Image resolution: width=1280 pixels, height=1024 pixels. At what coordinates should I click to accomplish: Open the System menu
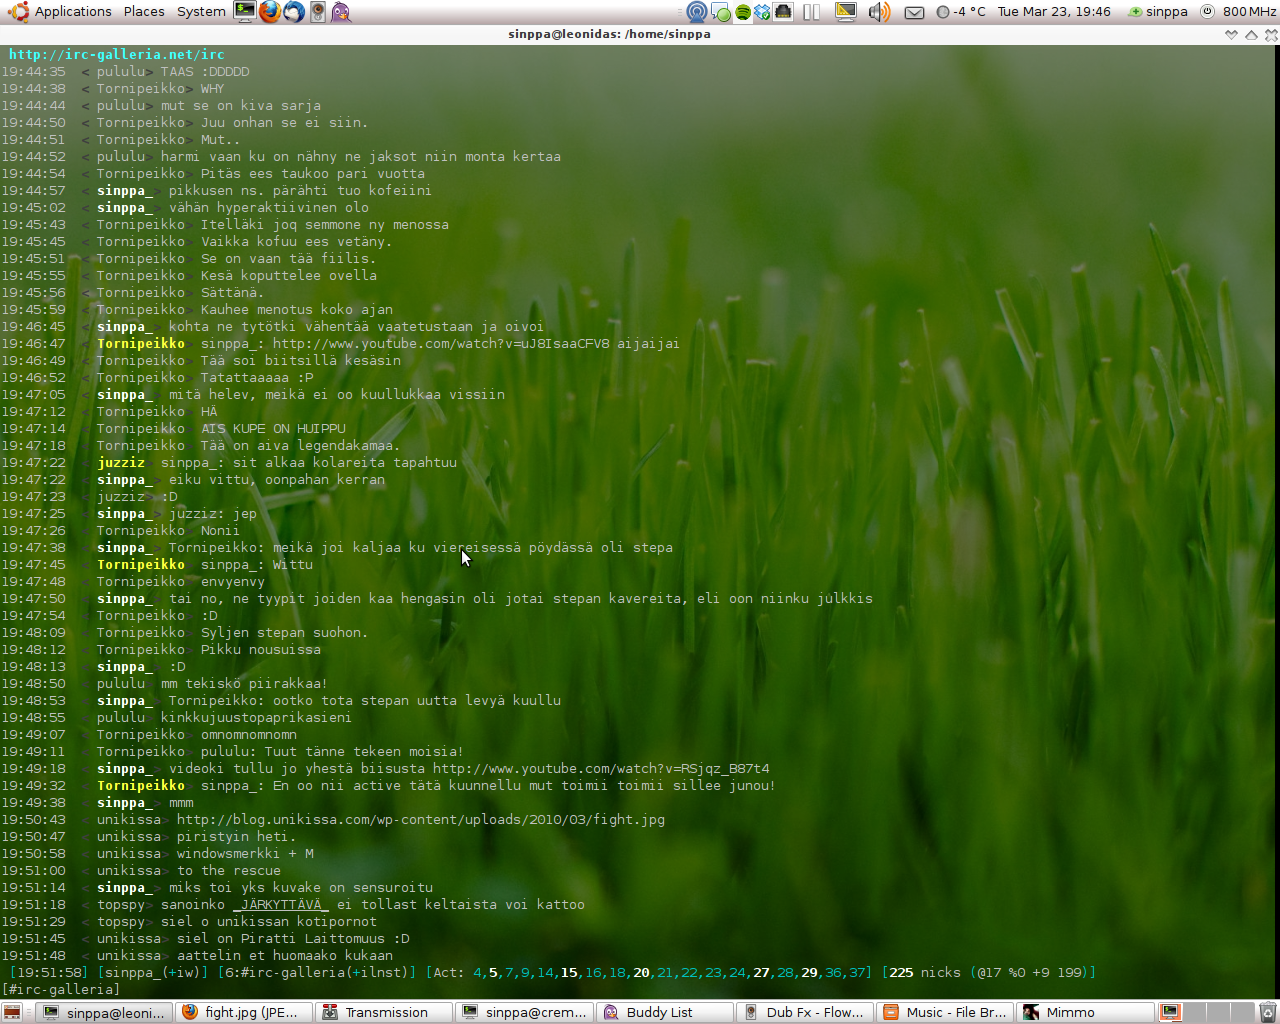coord(201,12)
